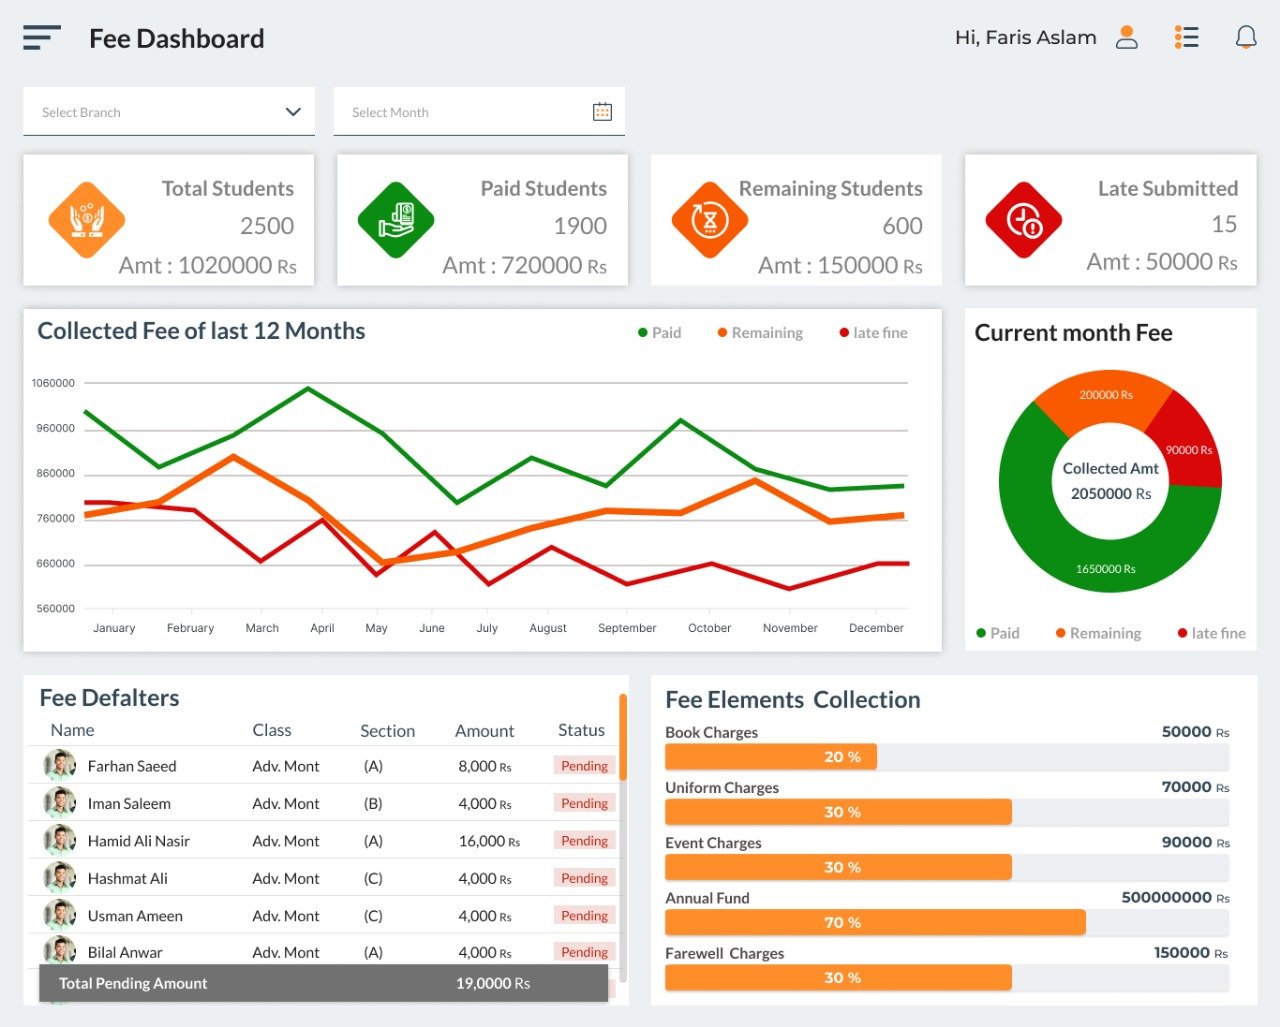Click Pending status for Iman Saleem
The height and width of the screenshot is (1027, 1280).
[584, 803]
